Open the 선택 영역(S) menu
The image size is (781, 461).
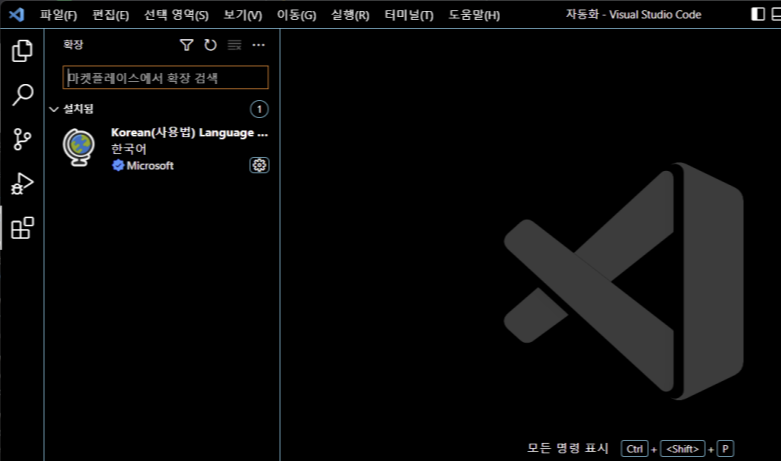click(176, 15)
